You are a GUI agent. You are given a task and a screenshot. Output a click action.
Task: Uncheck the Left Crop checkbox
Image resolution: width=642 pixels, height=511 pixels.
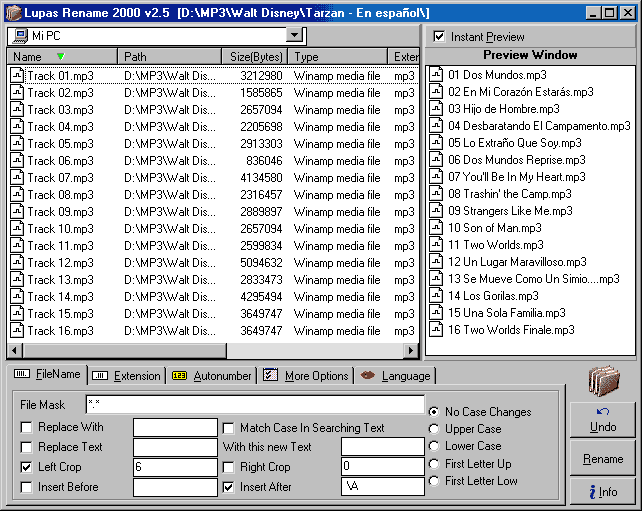26,467
